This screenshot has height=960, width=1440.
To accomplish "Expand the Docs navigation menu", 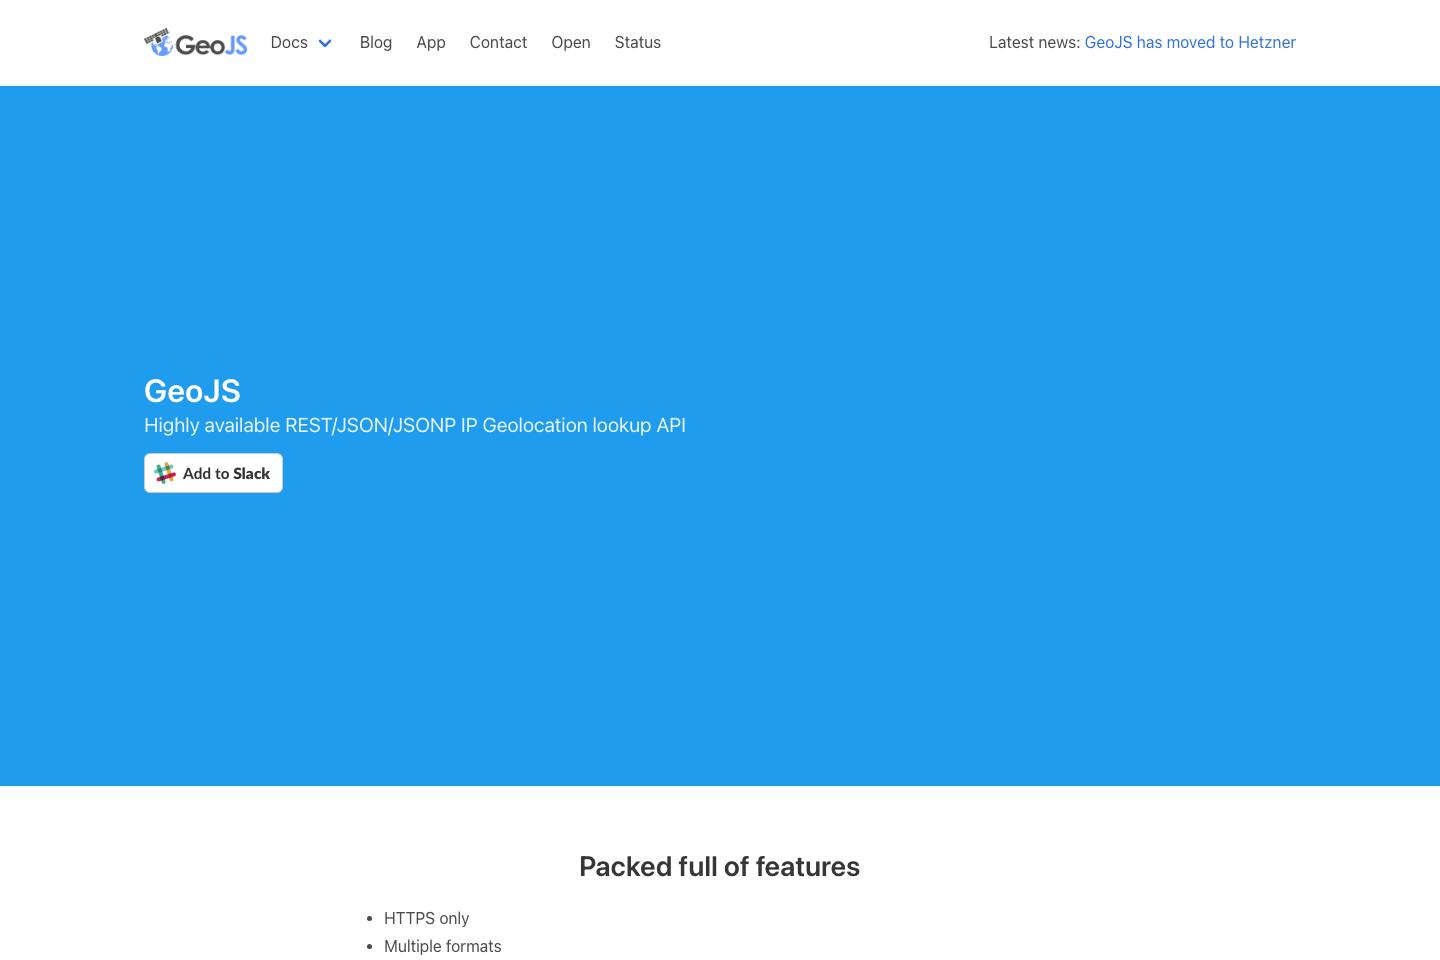I will point(301,42).
